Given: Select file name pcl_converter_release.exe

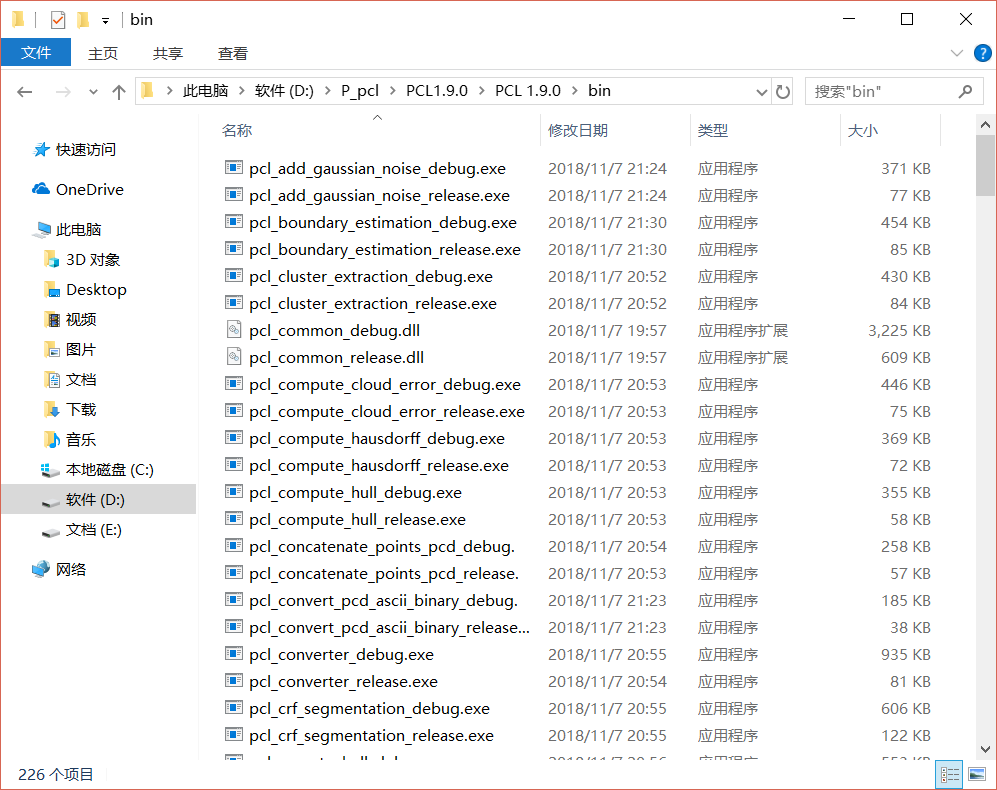Looking at the screenshot, I should pos(343,681).
